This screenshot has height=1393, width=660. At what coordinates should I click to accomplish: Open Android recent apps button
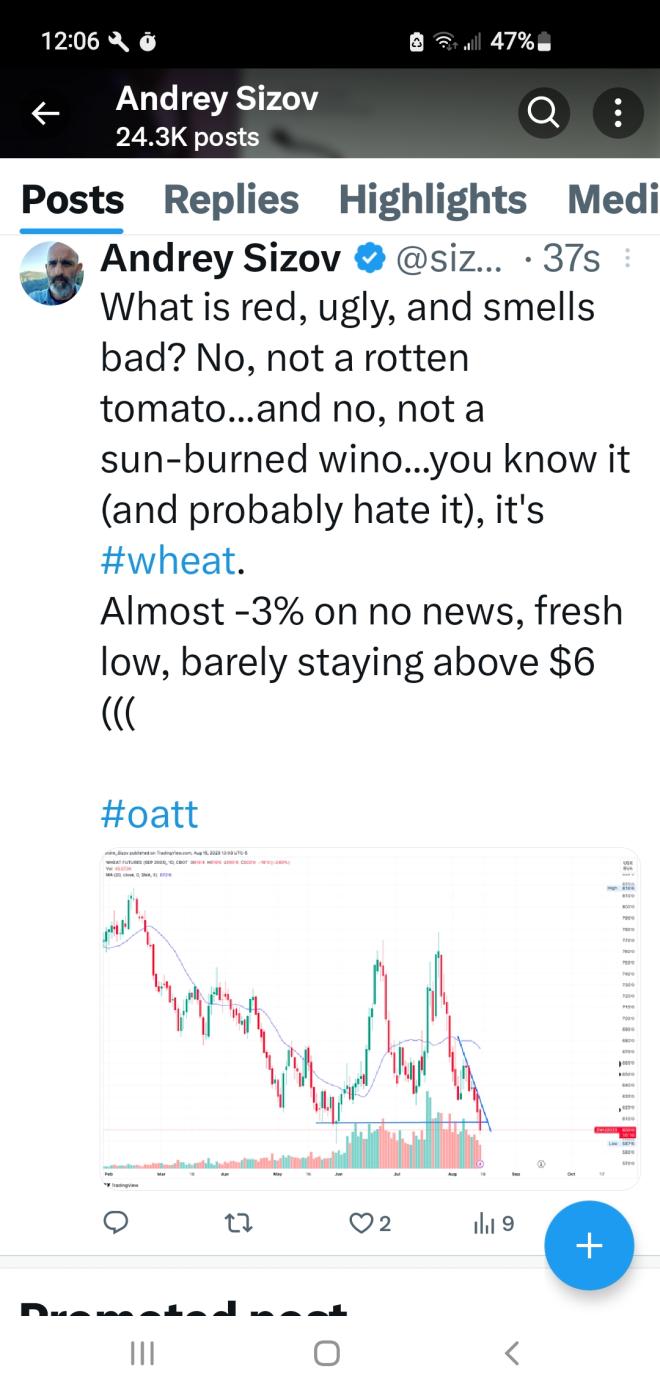[x=142, y=1353]
